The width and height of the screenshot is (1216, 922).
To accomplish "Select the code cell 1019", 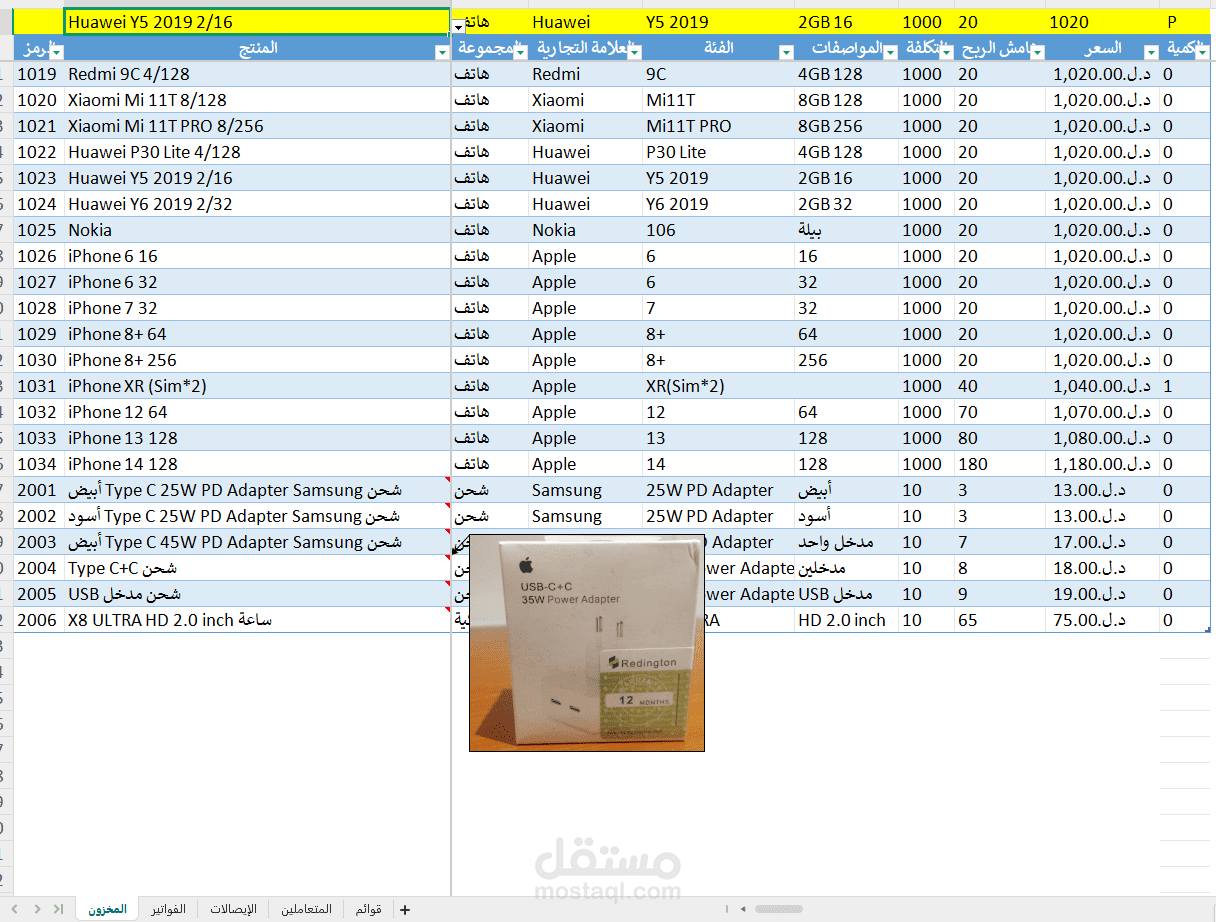I will [39, 74].
